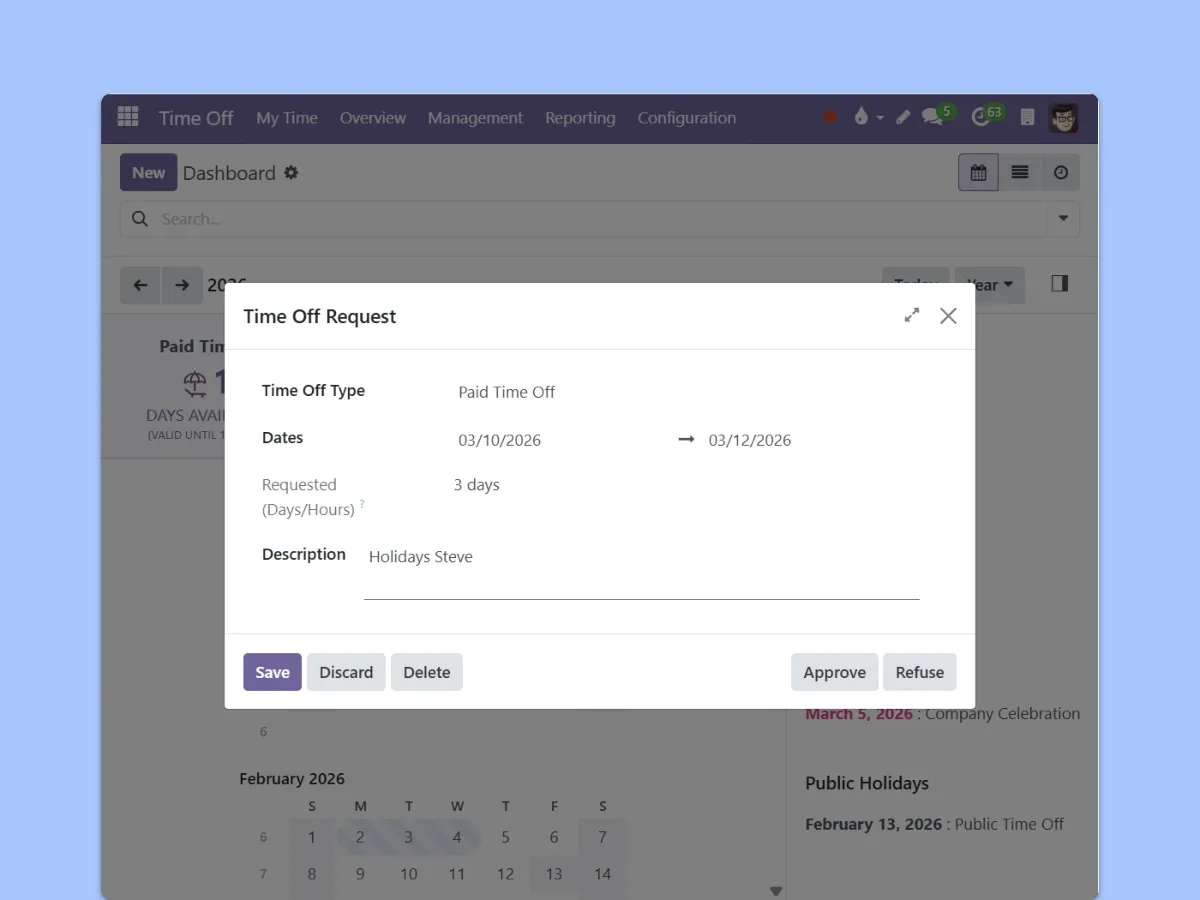Switch to the list view icon

pos(1020,173)
